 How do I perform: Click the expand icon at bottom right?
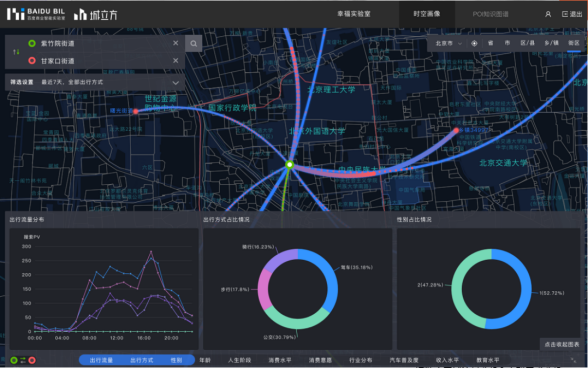[573, 360]
